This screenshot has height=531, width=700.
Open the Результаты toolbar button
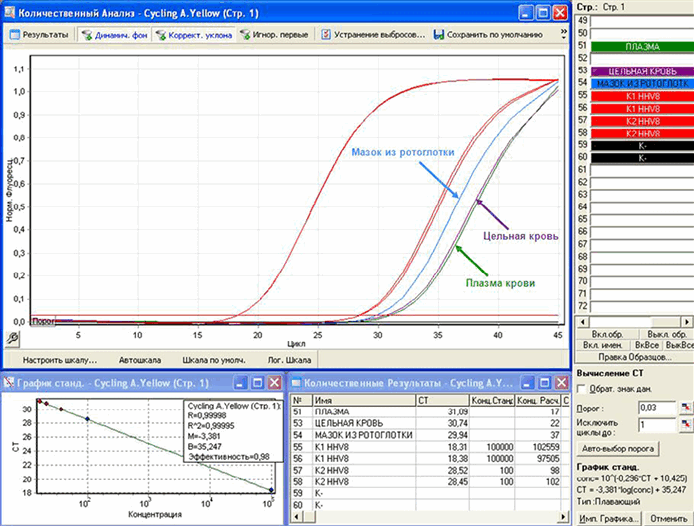[x=40, y=34]
